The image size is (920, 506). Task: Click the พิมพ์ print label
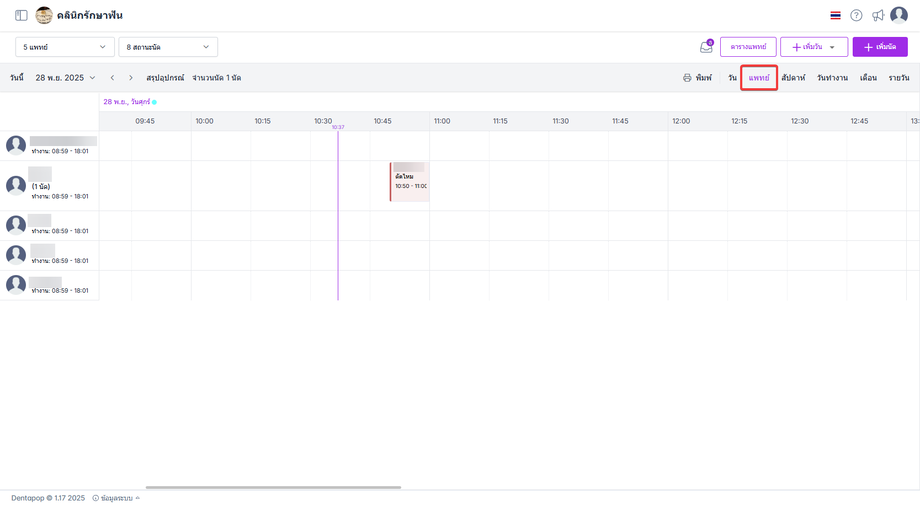point(703,77)
